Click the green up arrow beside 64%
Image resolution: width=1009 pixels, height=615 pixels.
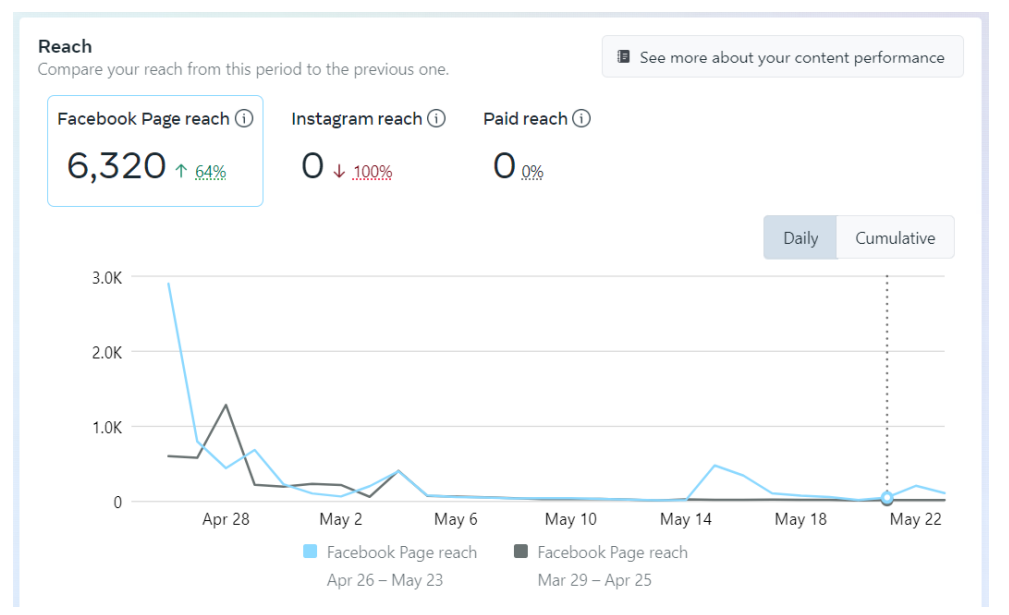coord(181,171)
